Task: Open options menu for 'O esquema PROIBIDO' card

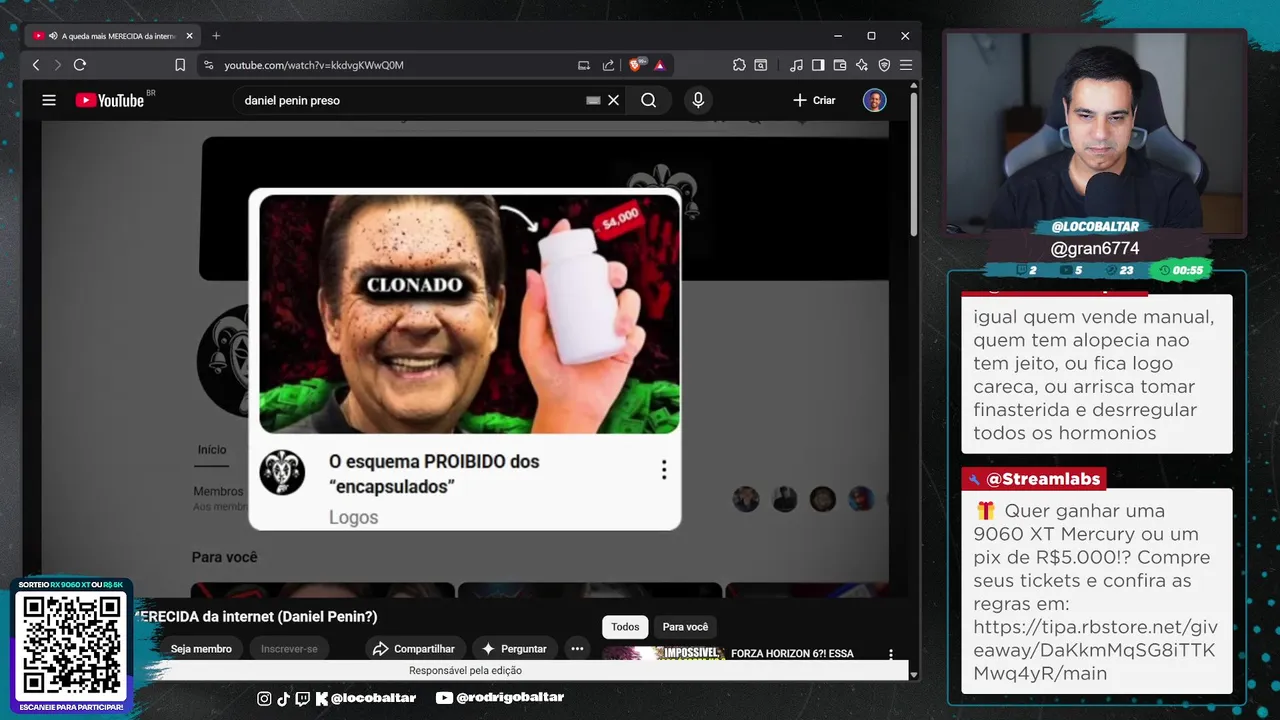Action: [664, 470]
